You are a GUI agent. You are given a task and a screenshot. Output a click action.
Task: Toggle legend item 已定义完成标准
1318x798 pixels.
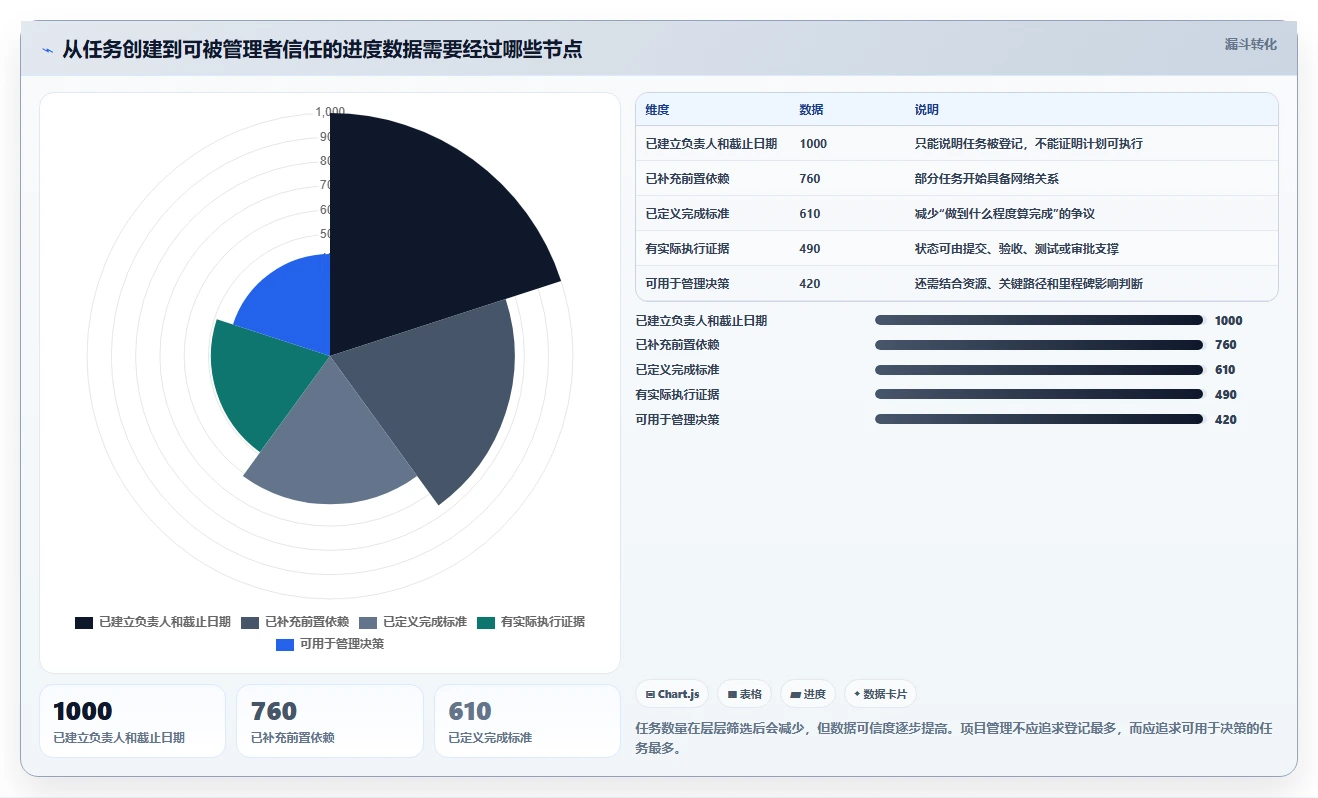tap(413, 622)
